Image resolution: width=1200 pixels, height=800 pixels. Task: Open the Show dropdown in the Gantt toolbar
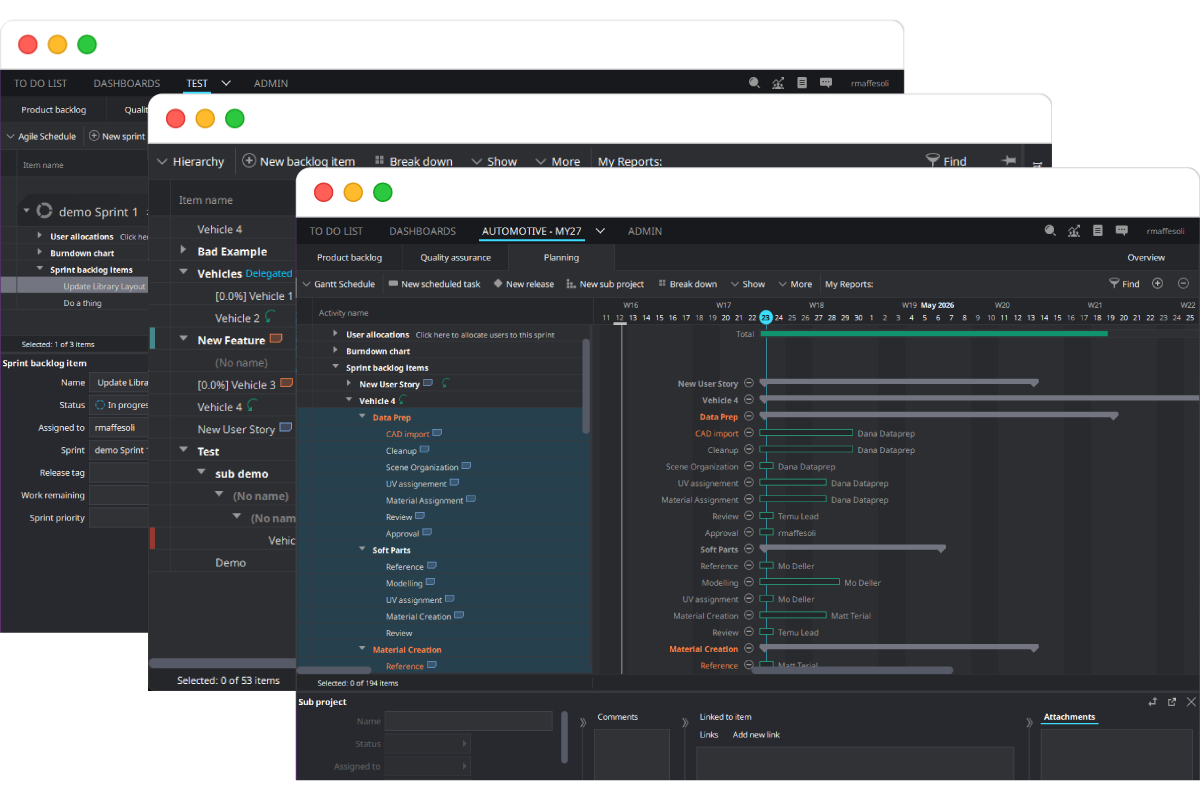tap(748, 283)
